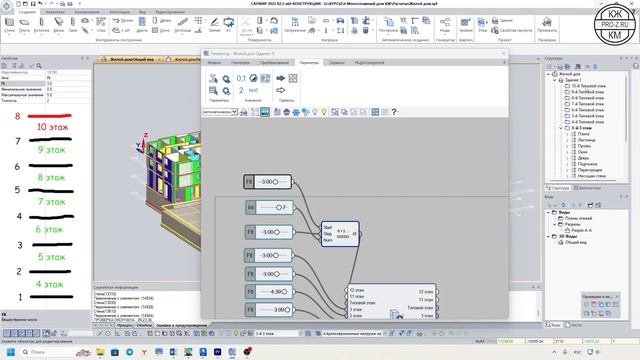Click the grid layout icon in generator toolbar

[x=375, y=112]
